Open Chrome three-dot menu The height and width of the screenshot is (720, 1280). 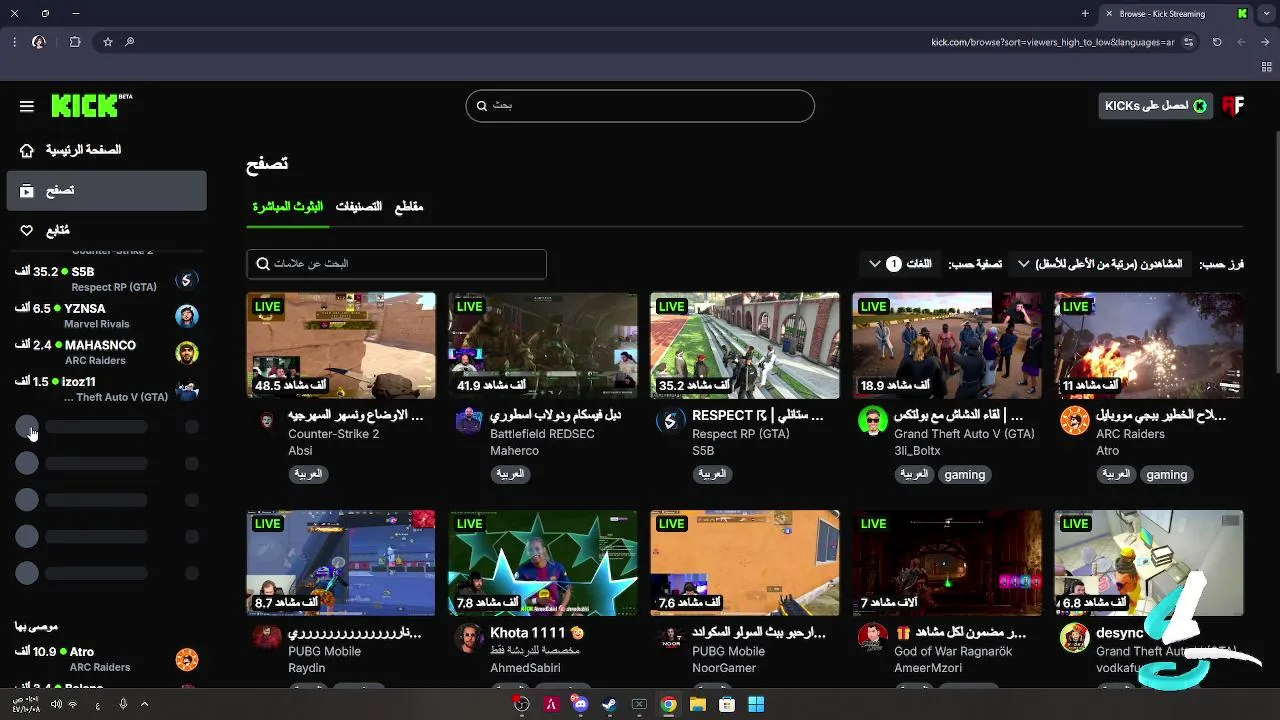pyautogui.click(x=14, y=42)
